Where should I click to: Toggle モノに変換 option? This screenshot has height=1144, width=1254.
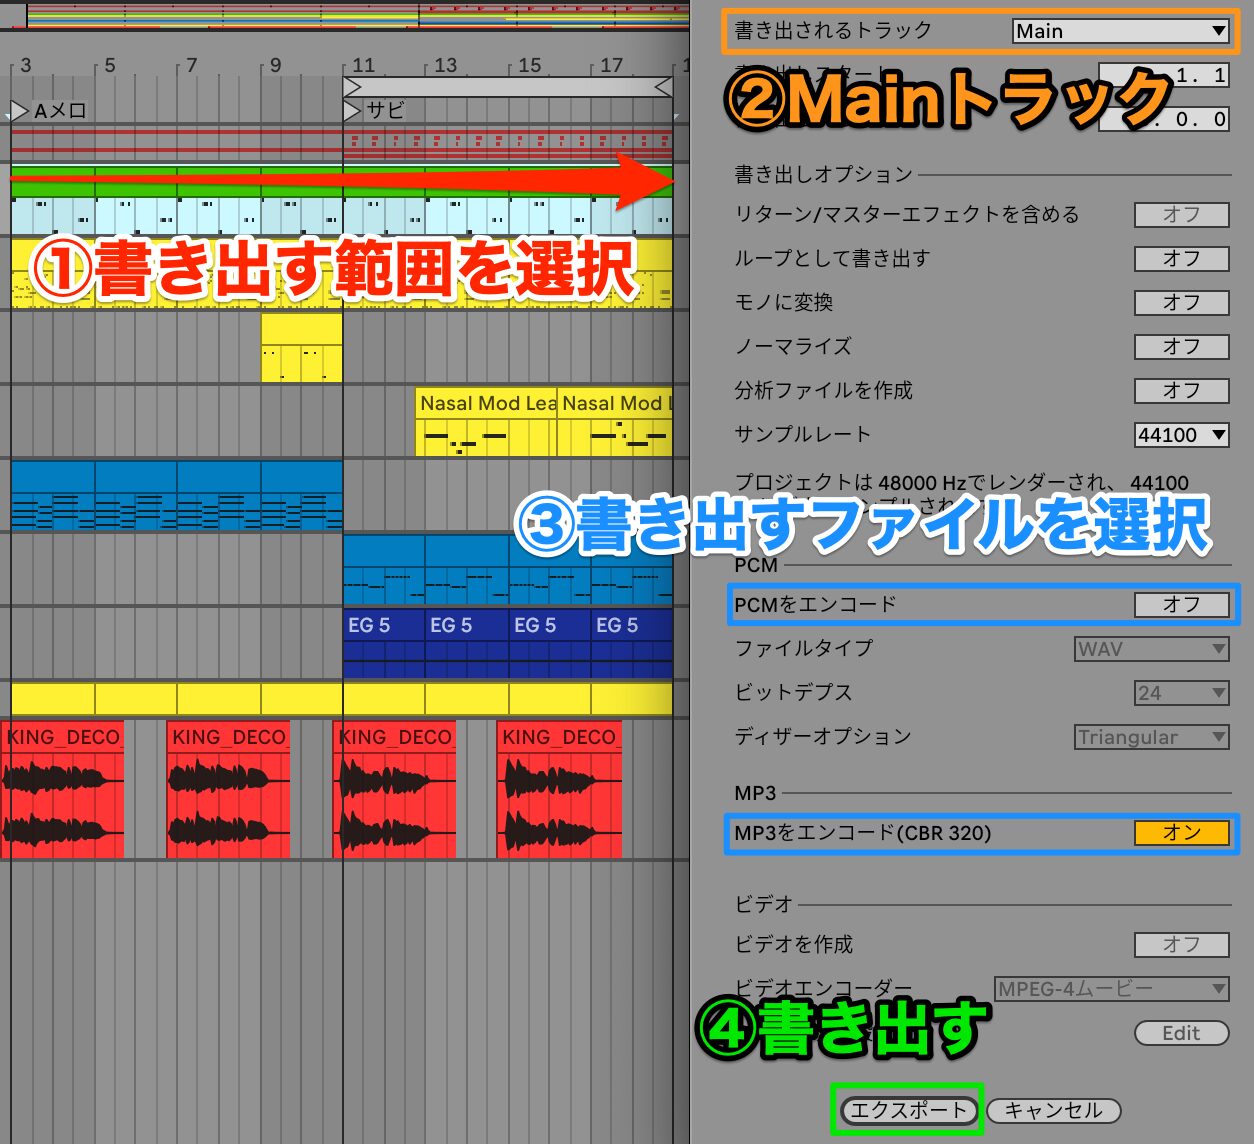(x=1181, y=302)
